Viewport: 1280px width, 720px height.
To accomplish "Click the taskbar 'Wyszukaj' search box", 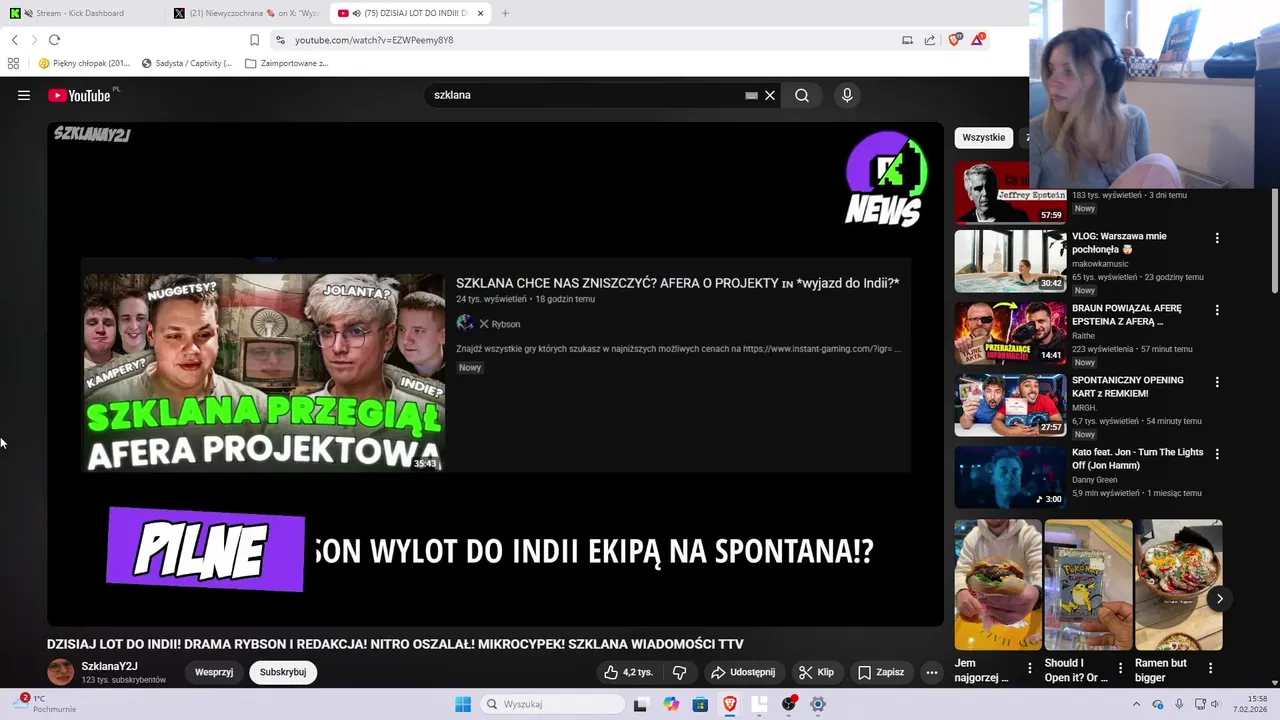I will point(552,704).
